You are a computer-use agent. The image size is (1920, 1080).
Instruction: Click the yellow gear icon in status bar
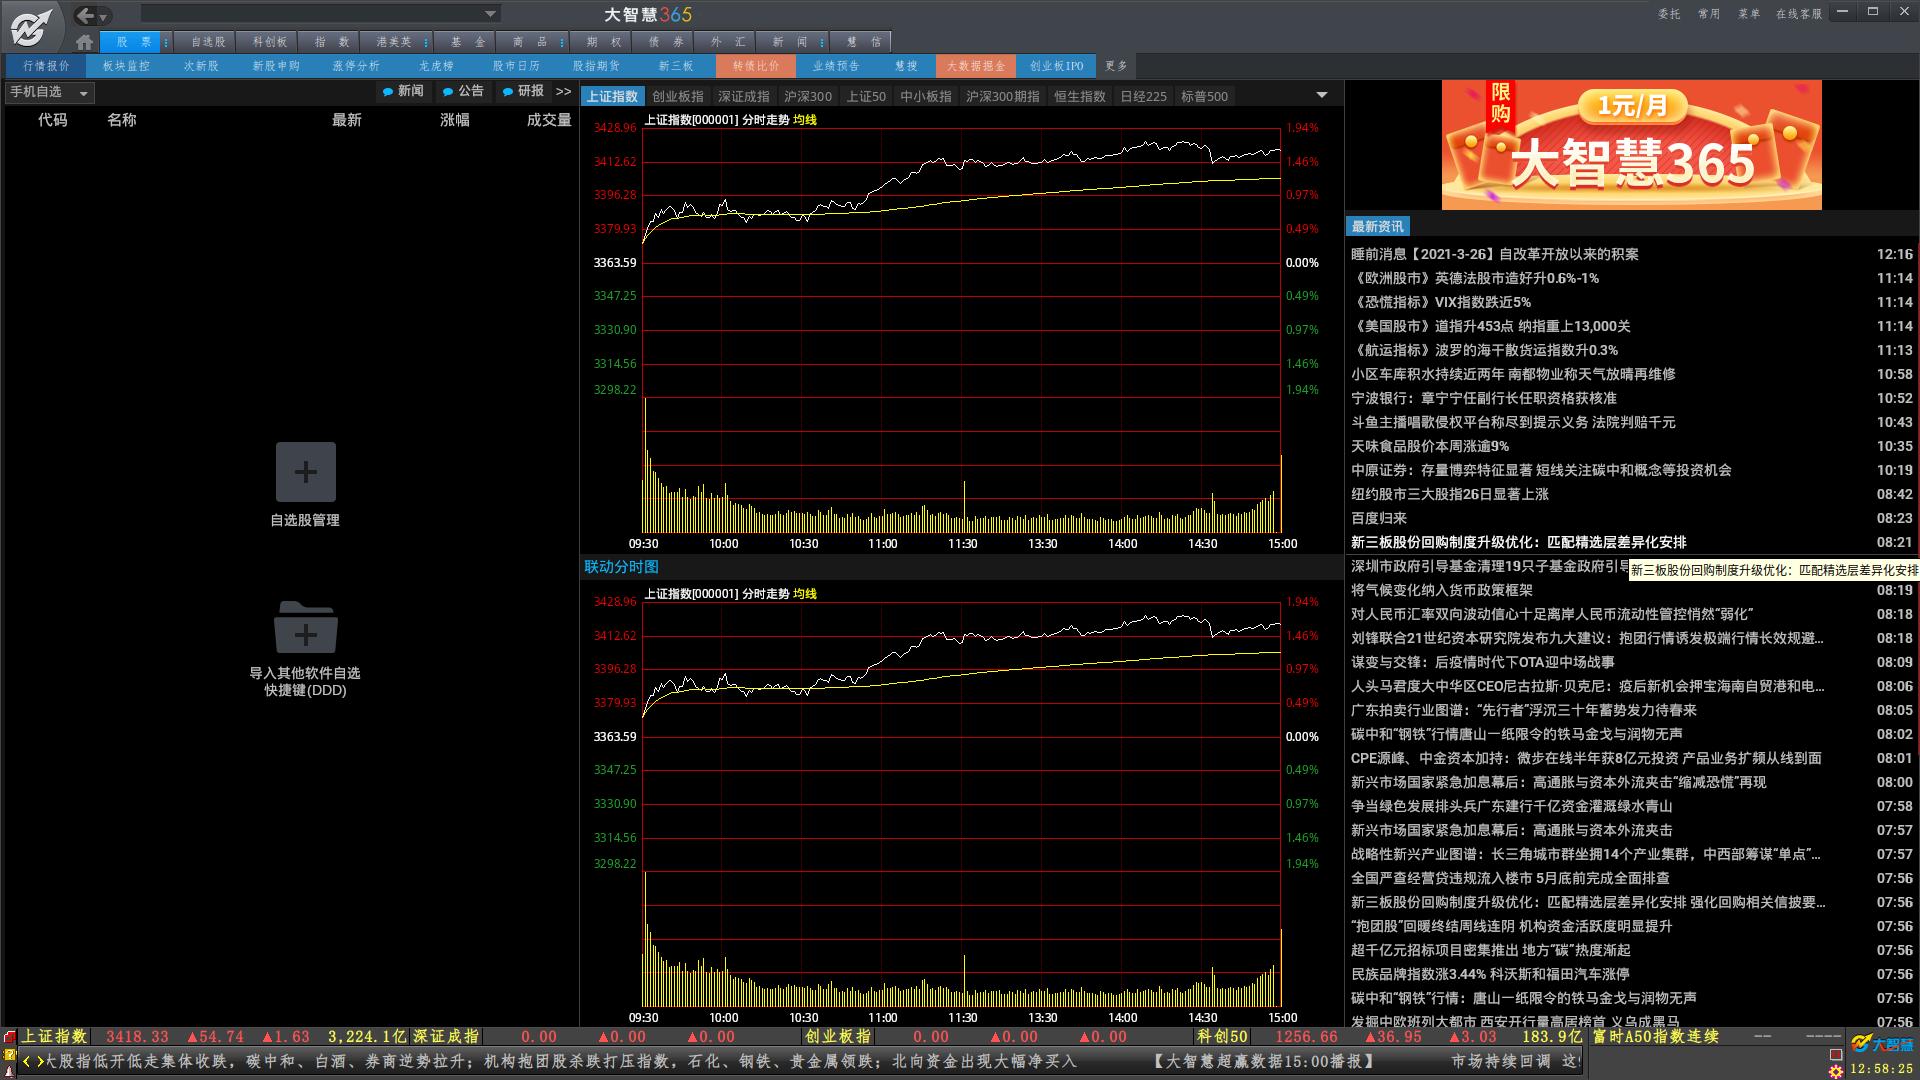click(x=1835, y=1071)
